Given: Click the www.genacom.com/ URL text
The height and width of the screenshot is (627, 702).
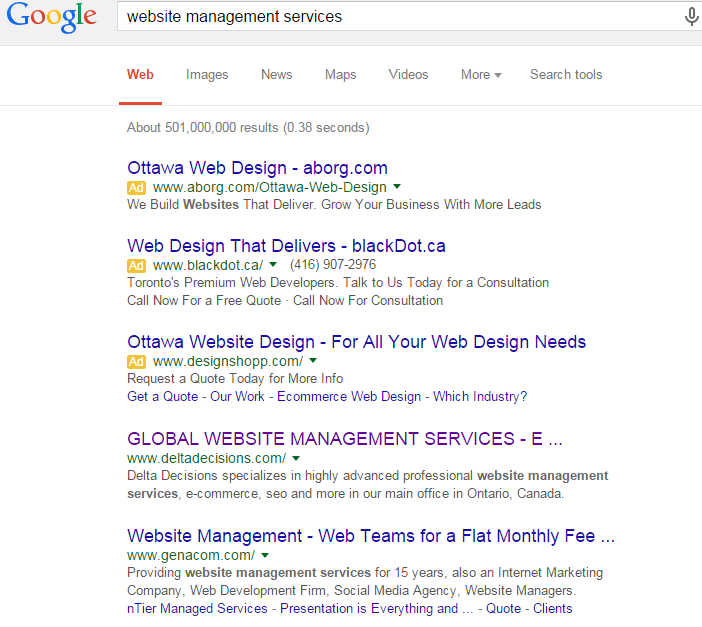Looking at the screenshot, I should tap(191, 555).
